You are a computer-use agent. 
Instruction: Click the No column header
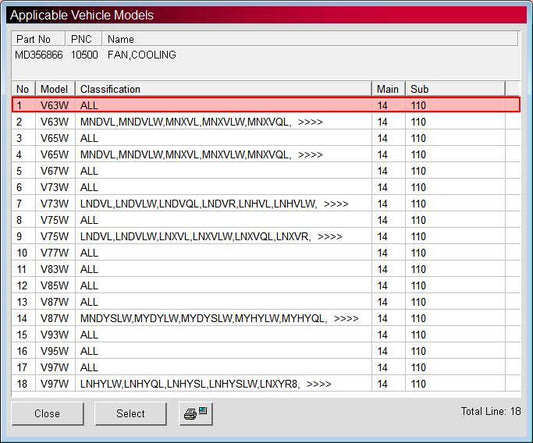(x=23, y=89)
